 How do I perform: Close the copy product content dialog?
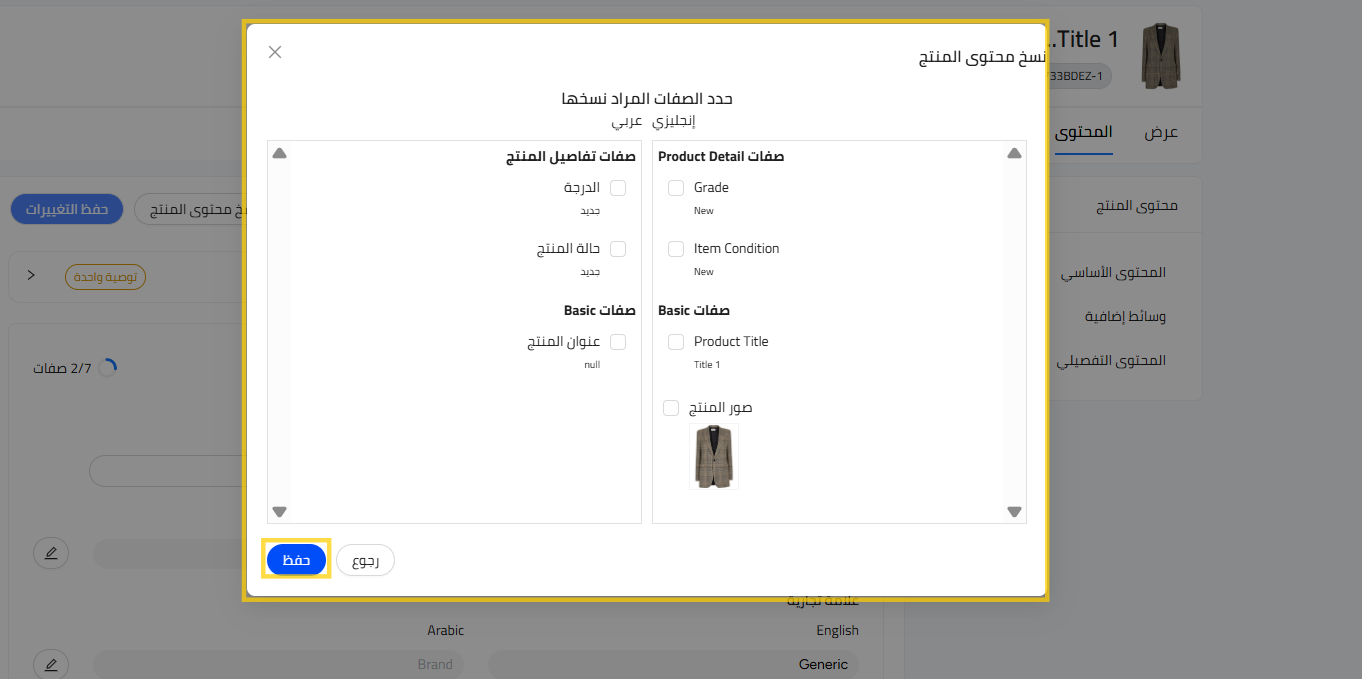275,52
